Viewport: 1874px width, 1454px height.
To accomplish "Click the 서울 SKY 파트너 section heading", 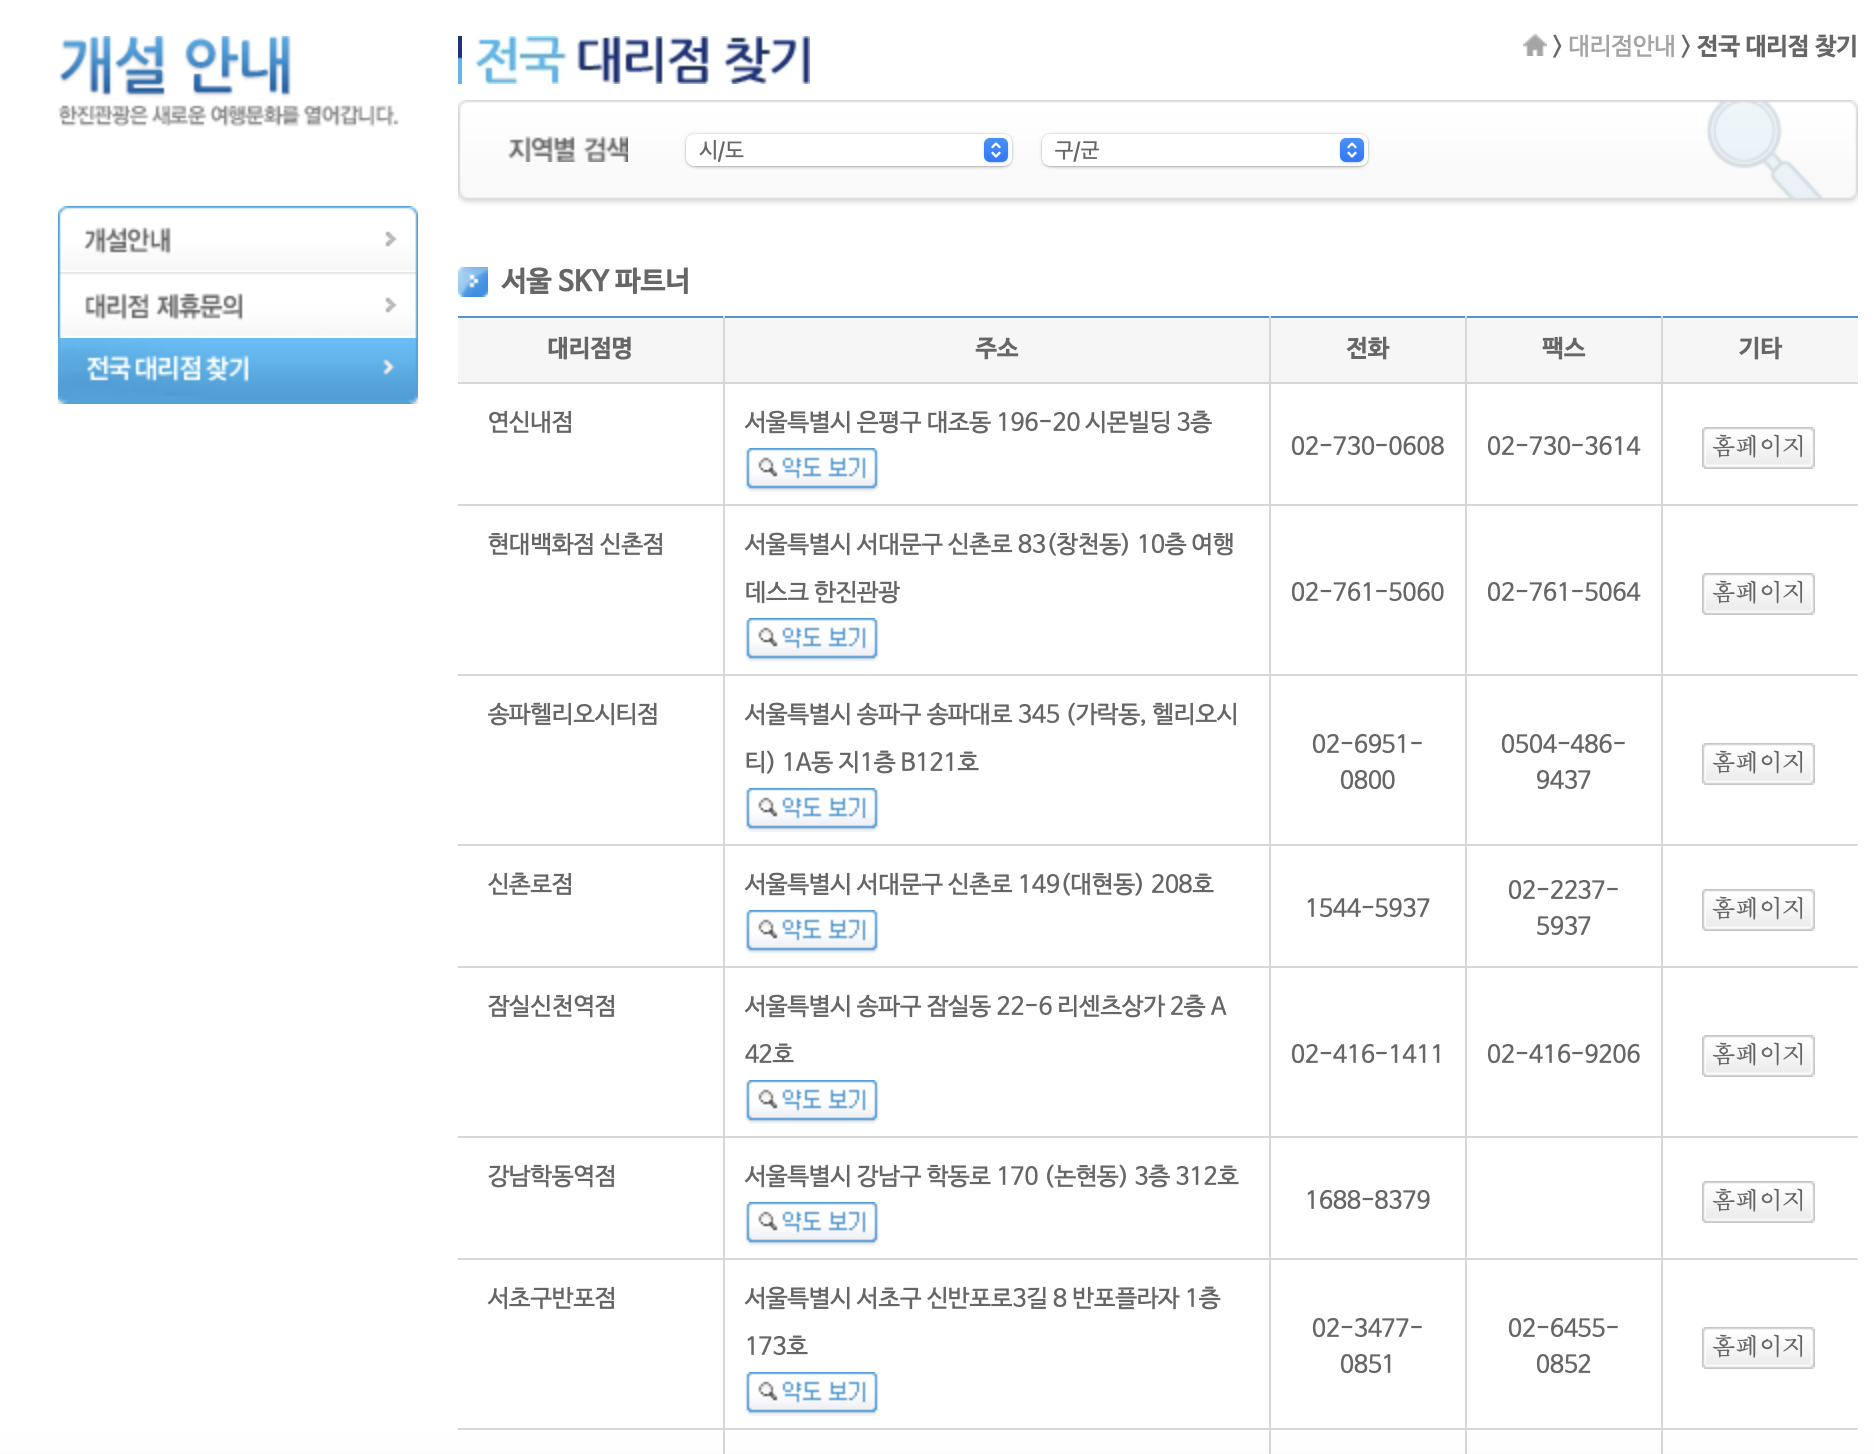I will (x=595, y=281).
